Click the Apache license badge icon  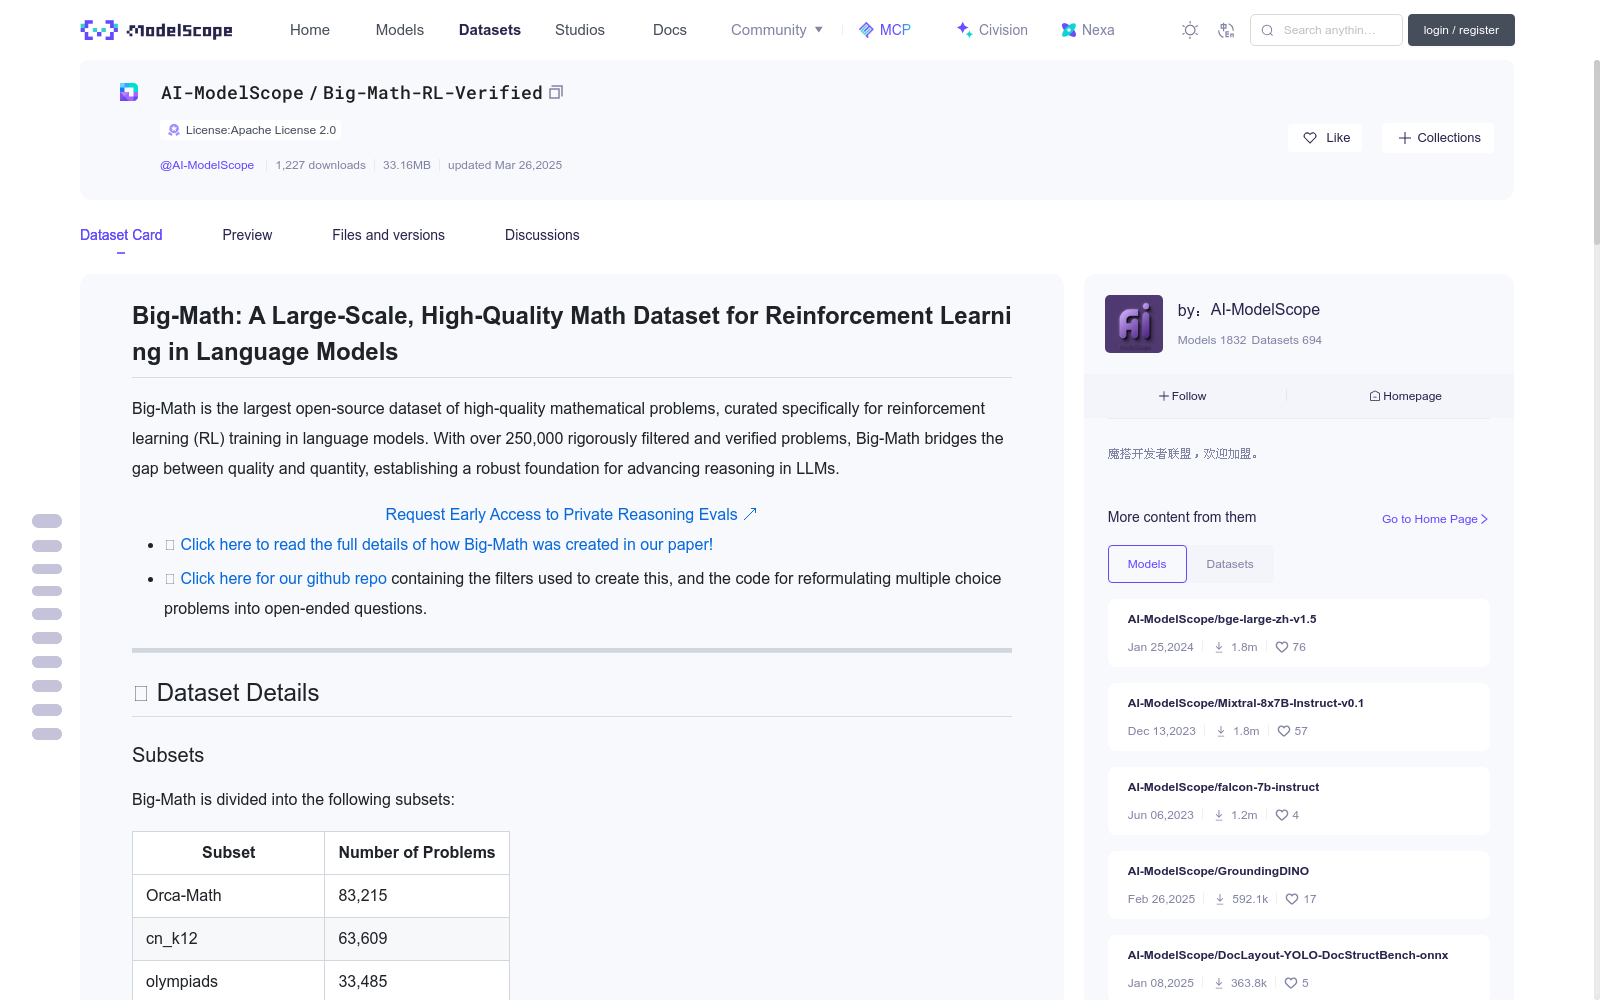(x=174, y=130)
